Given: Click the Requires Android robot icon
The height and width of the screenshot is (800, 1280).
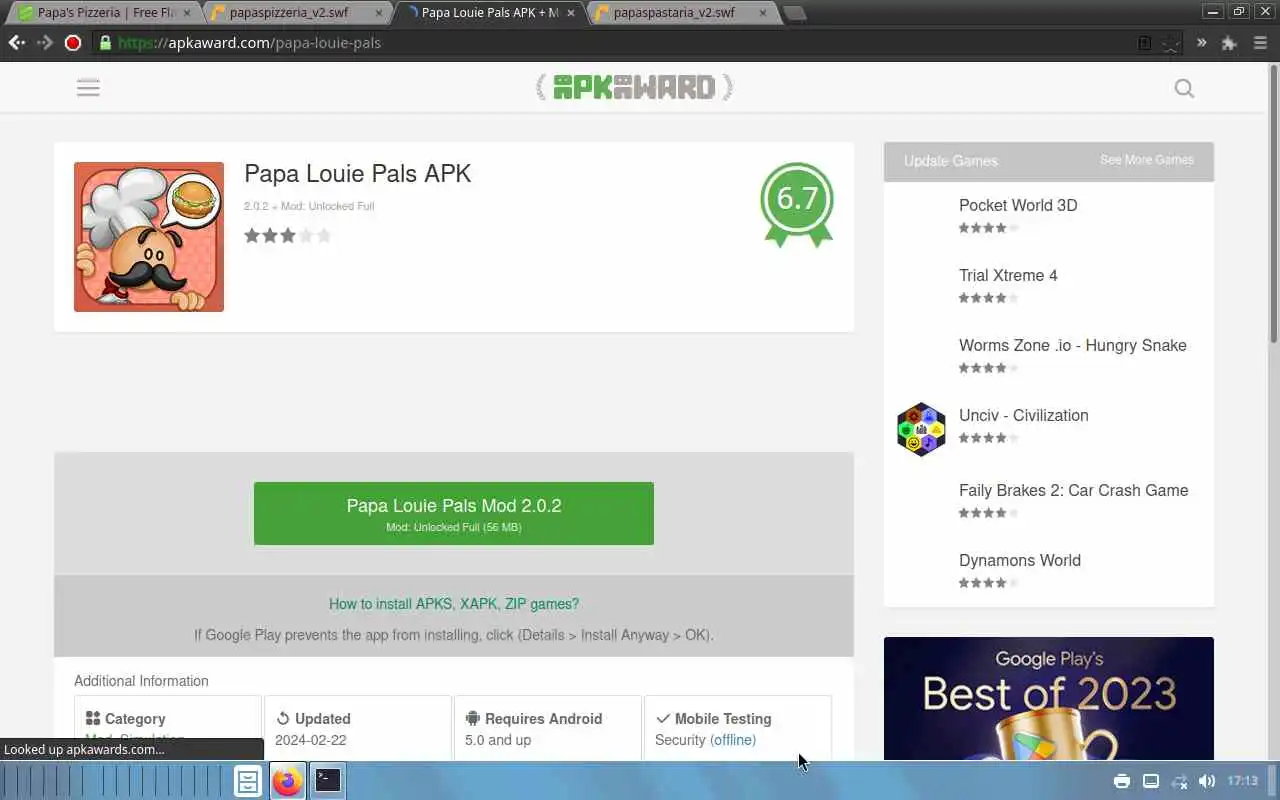Looking at the screenshot, I should [473, 718].
